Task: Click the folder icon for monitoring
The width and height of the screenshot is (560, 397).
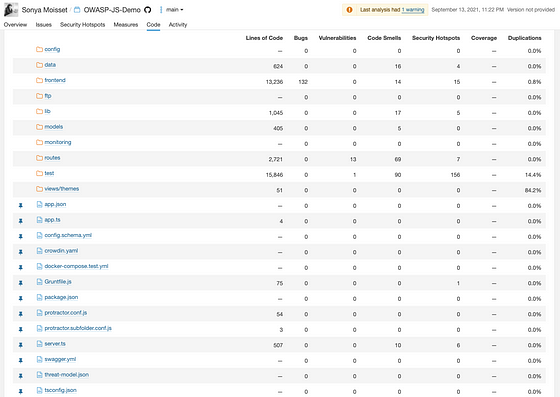Action: click(39, 142)
